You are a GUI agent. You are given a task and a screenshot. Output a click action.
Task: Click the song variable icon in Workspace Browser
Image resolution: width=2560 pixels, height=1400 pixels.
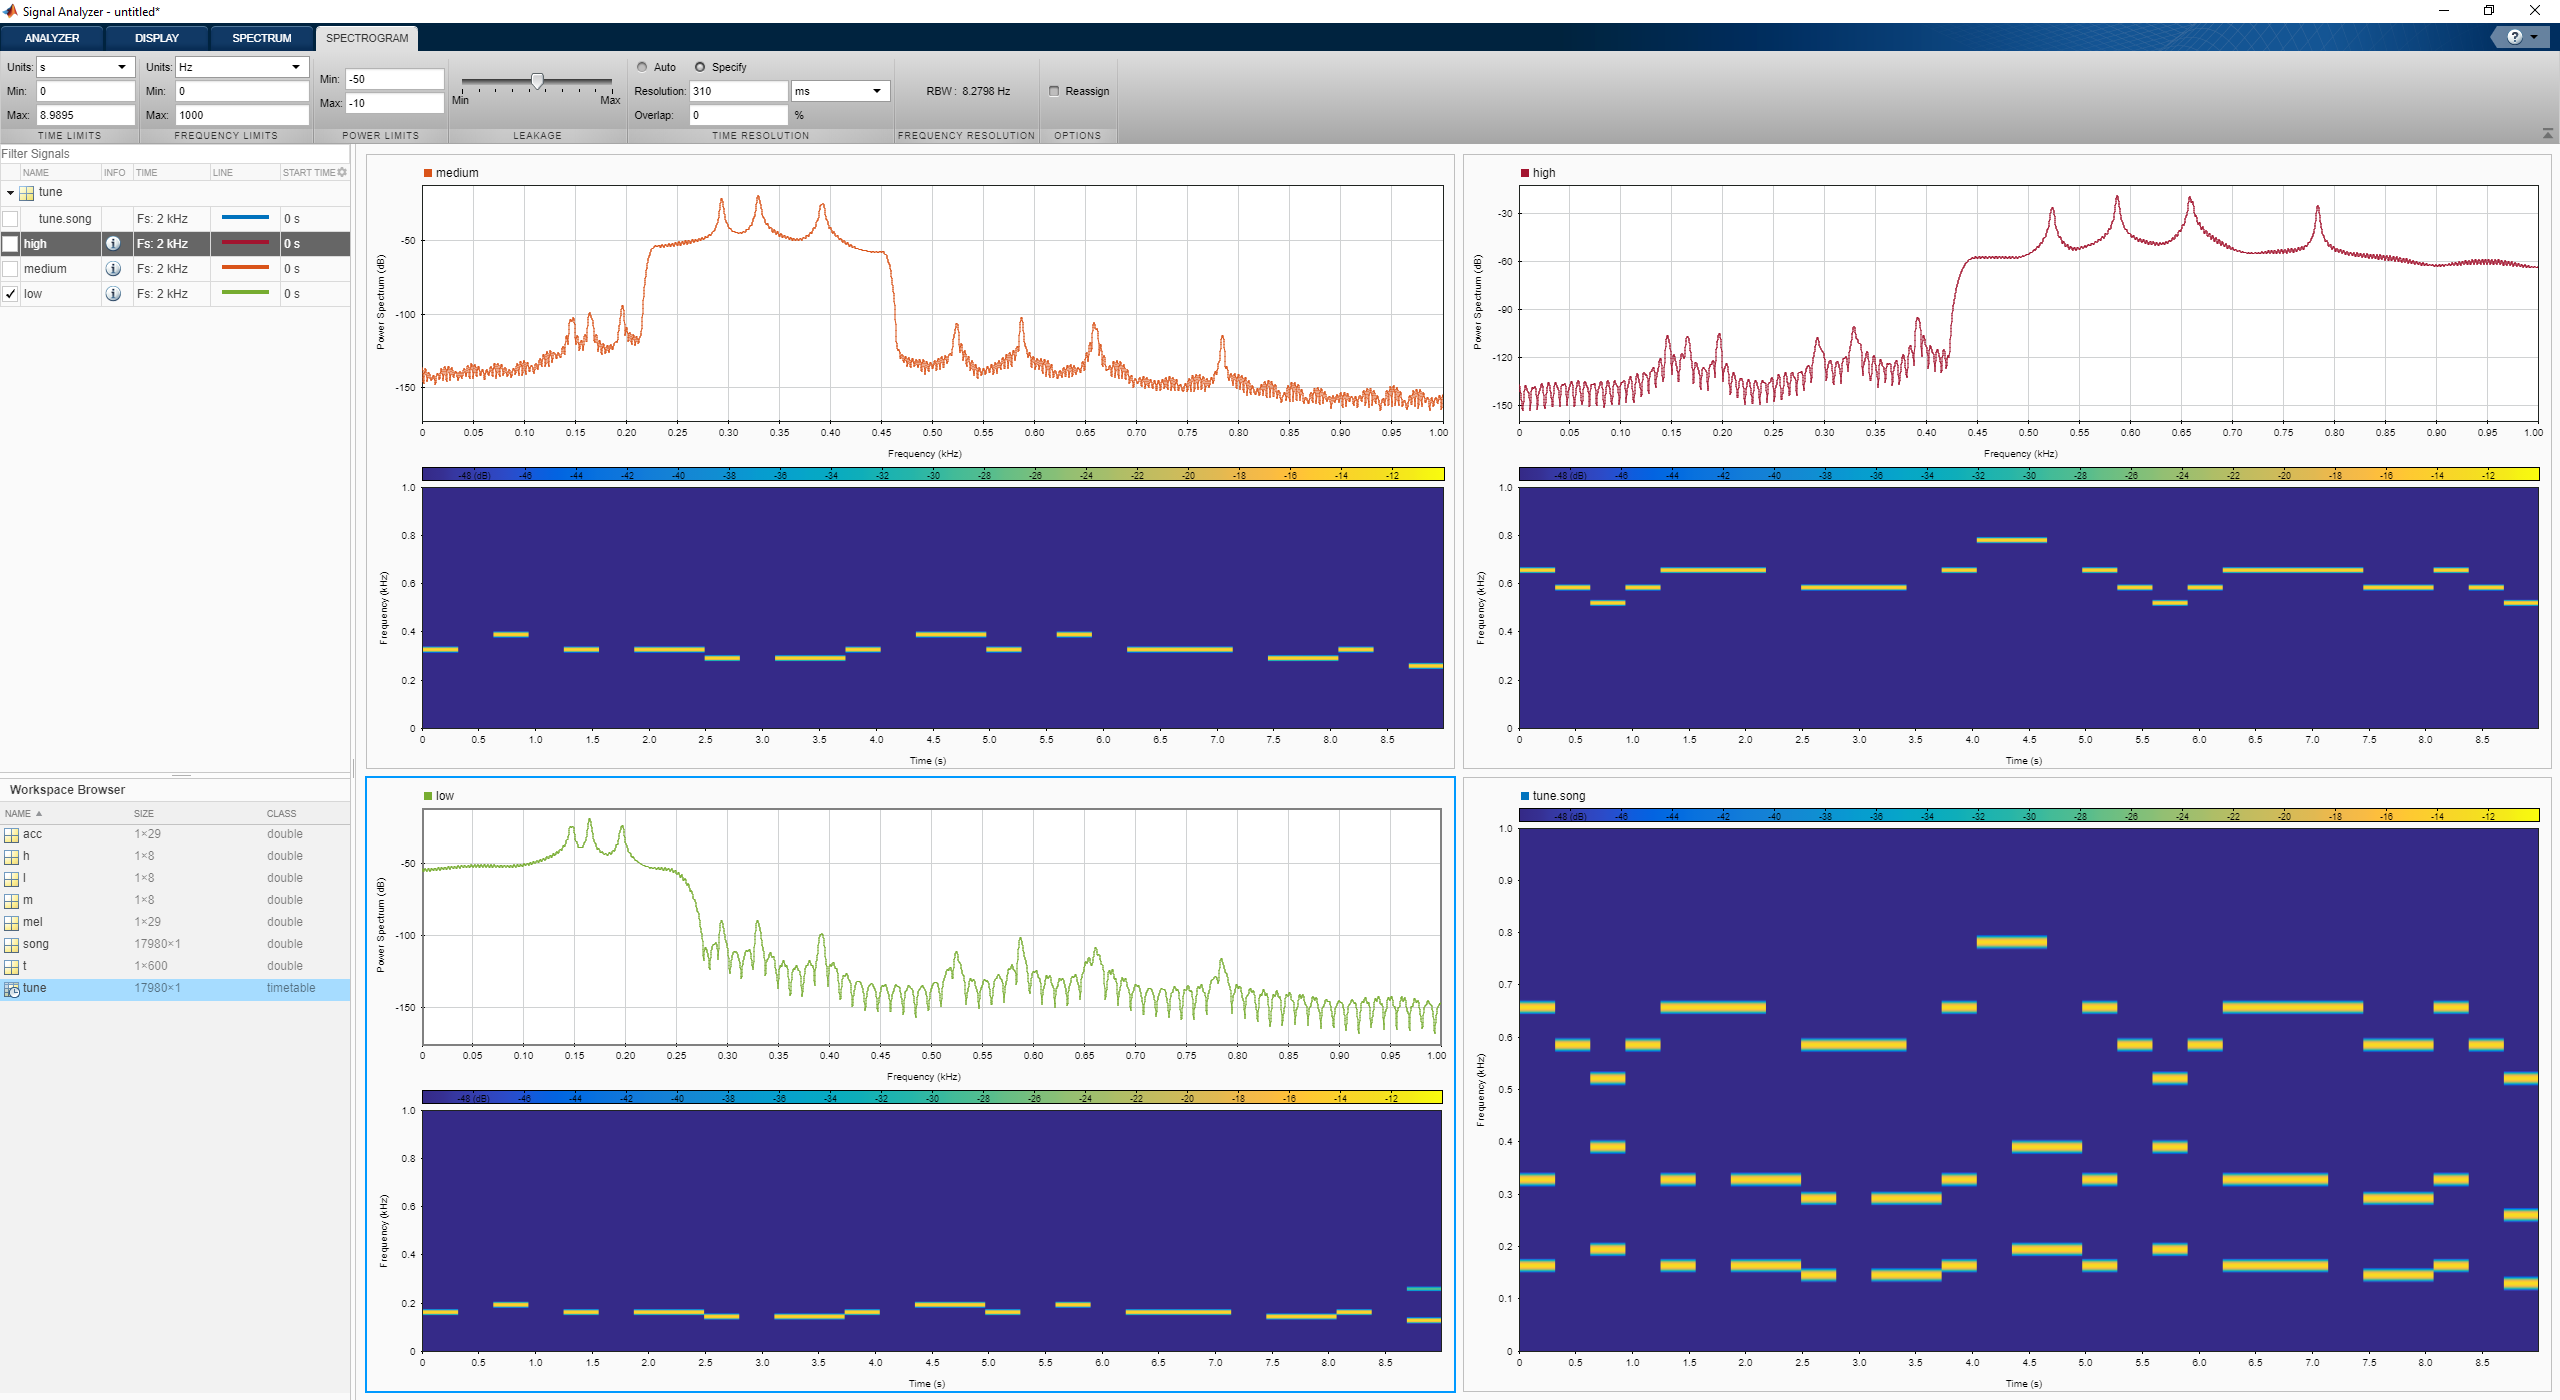12,945
